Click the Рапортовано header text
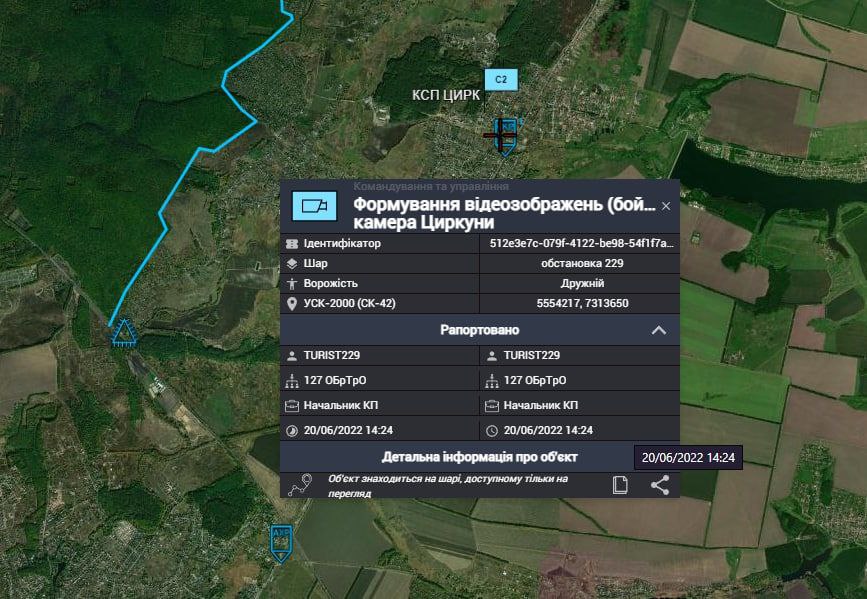This screenshot has width=867, height=599. tap(479, 330)
